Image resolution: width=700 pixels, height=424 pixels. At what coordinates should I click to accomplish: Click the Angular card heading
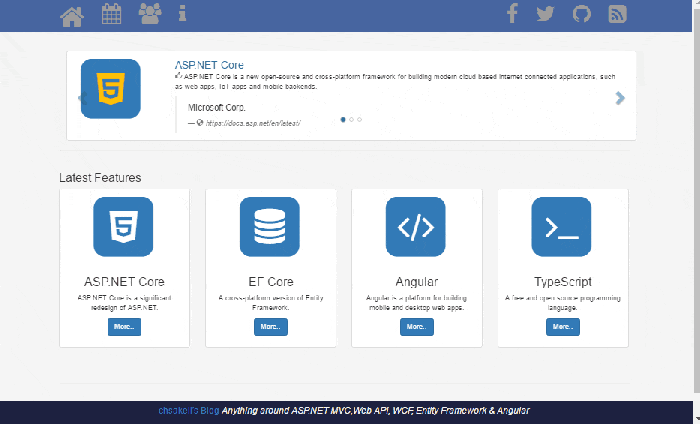(x=417, y=282)
